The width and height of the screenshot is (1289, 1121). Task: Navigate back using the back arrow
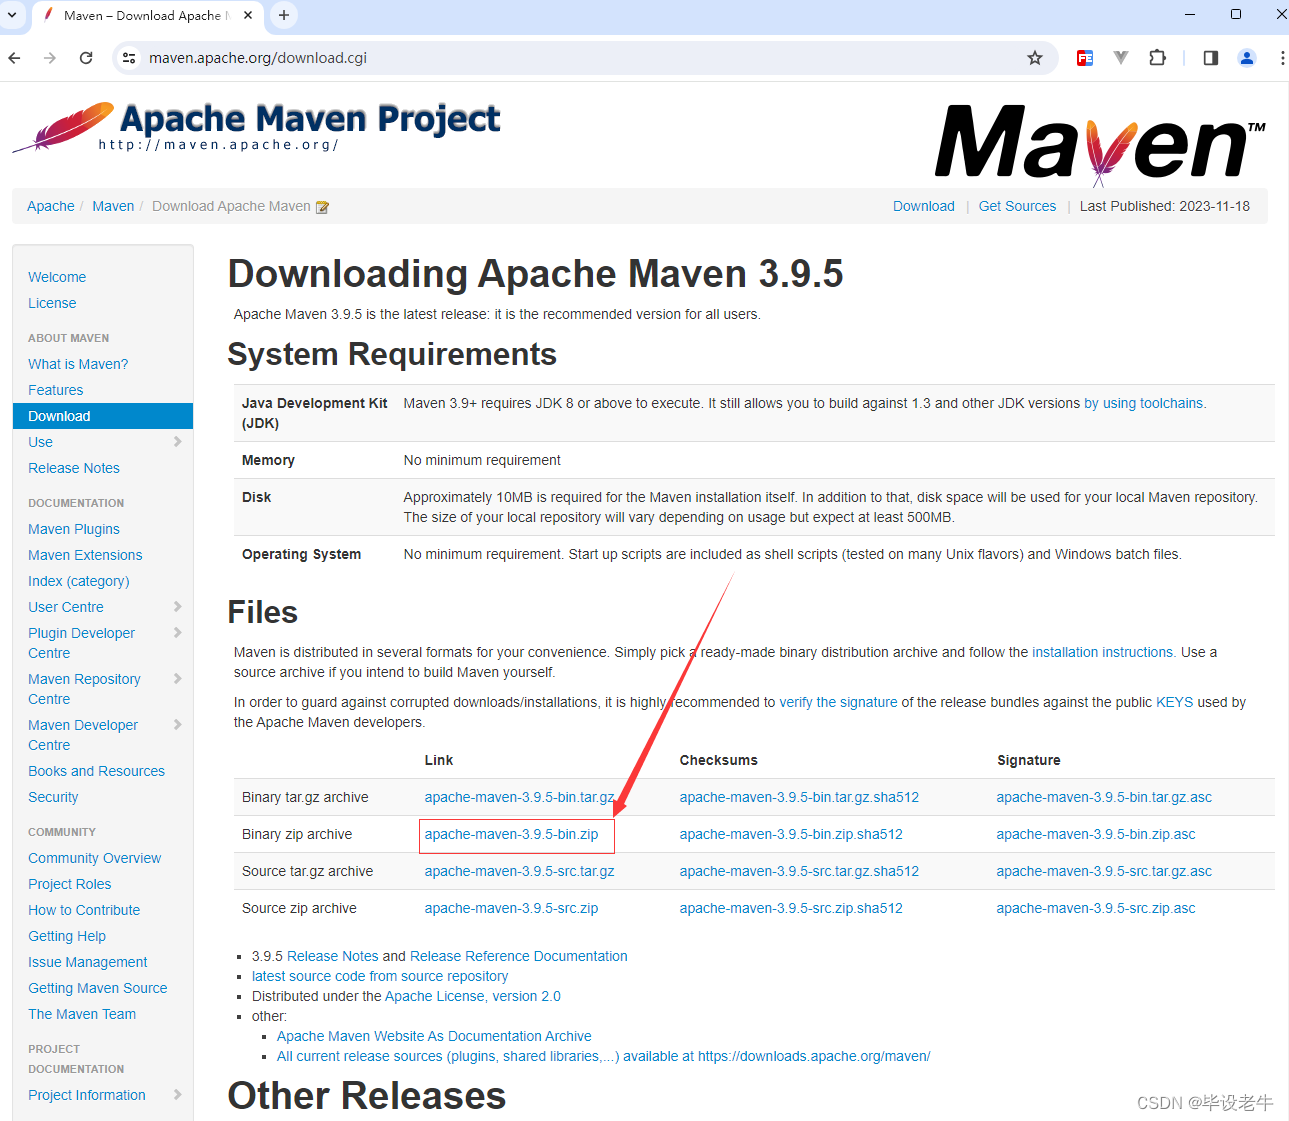[14, 58]
